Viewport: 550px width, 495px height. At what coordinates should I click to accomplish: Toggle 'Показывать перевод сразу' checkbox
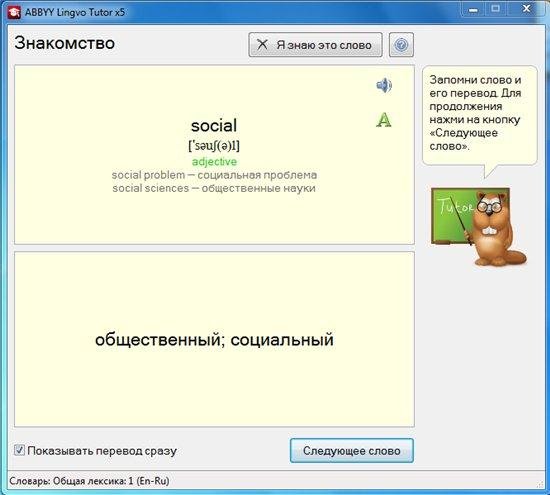click(x=19, y=450)
